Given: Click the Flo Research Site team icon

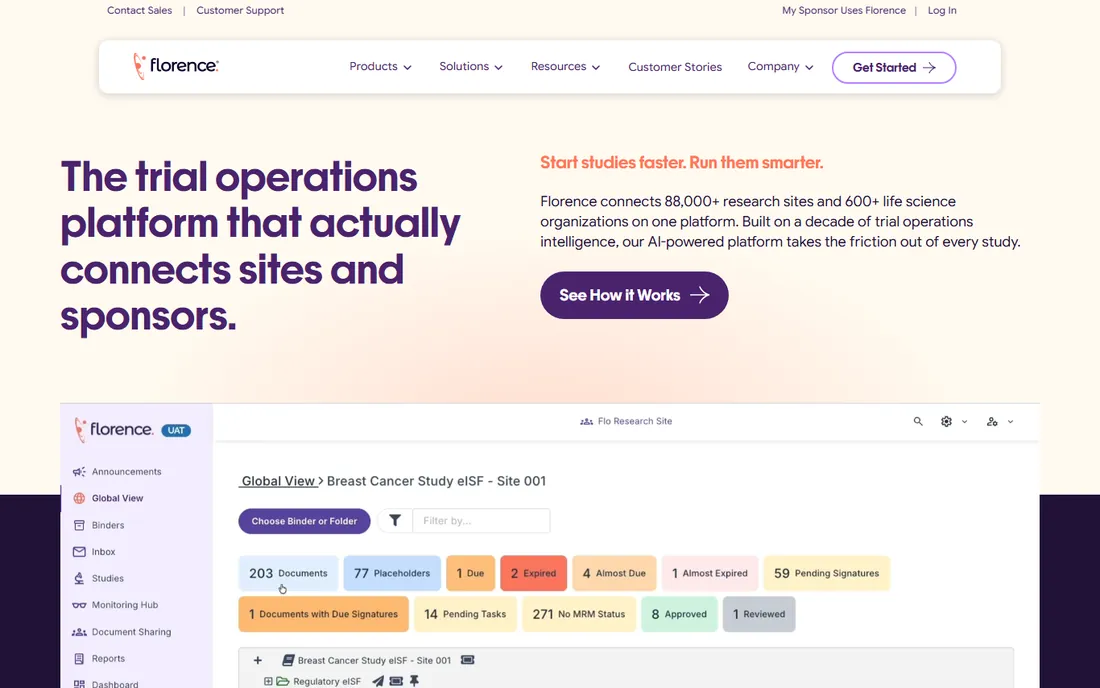Looking at the screenshot, I should (586, 421).
